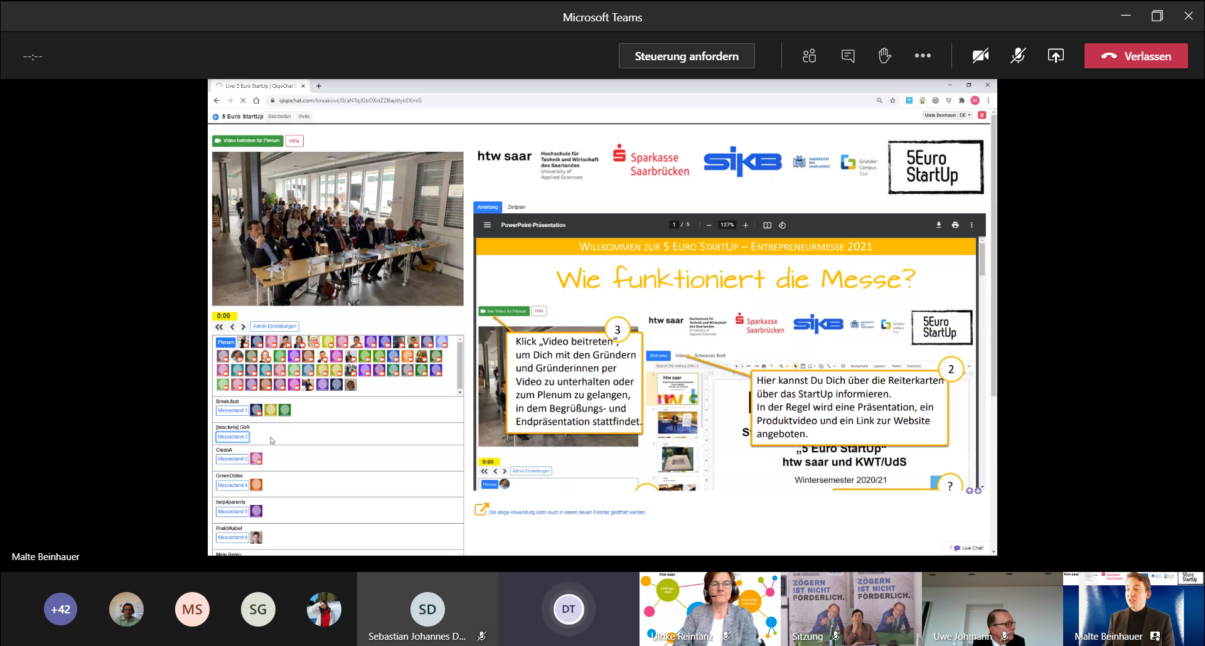Open the more actions ellipsis menu
This screenshot has height=646, width=1205.
click(922, 56)
